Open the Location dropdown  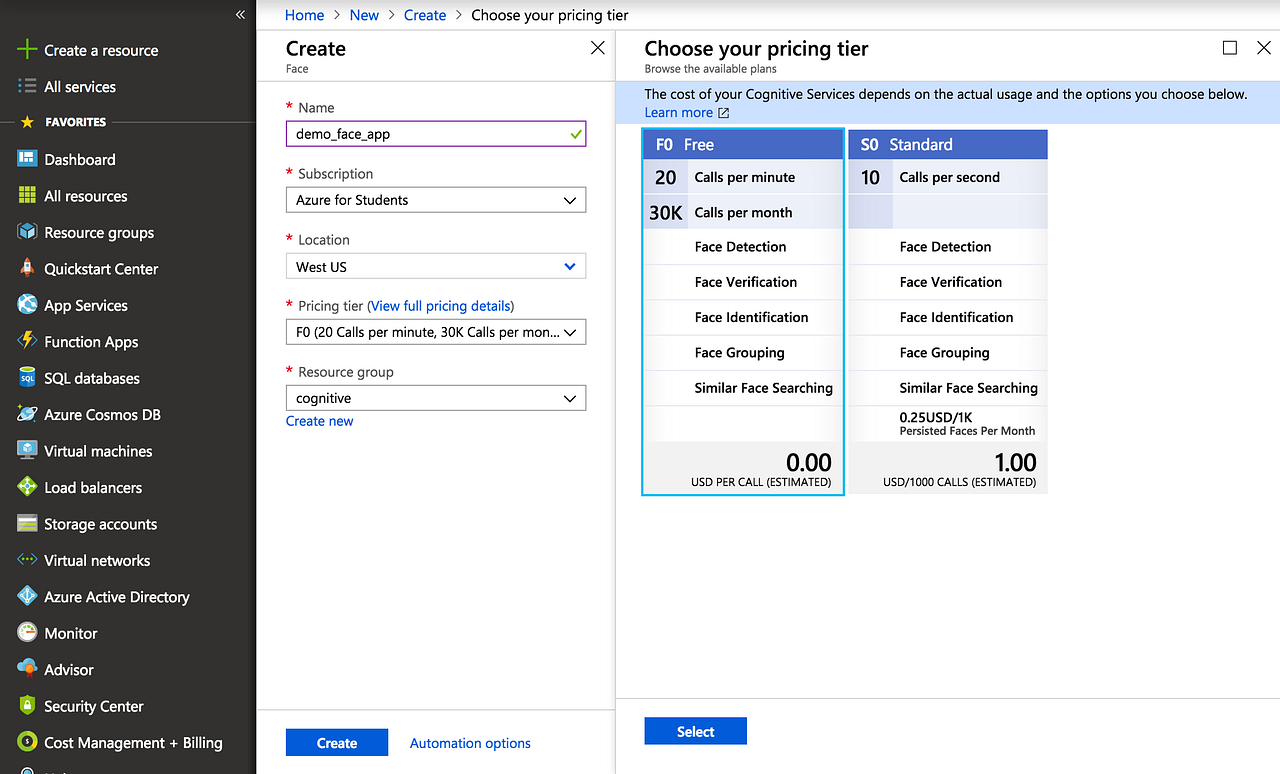point(435,266)
